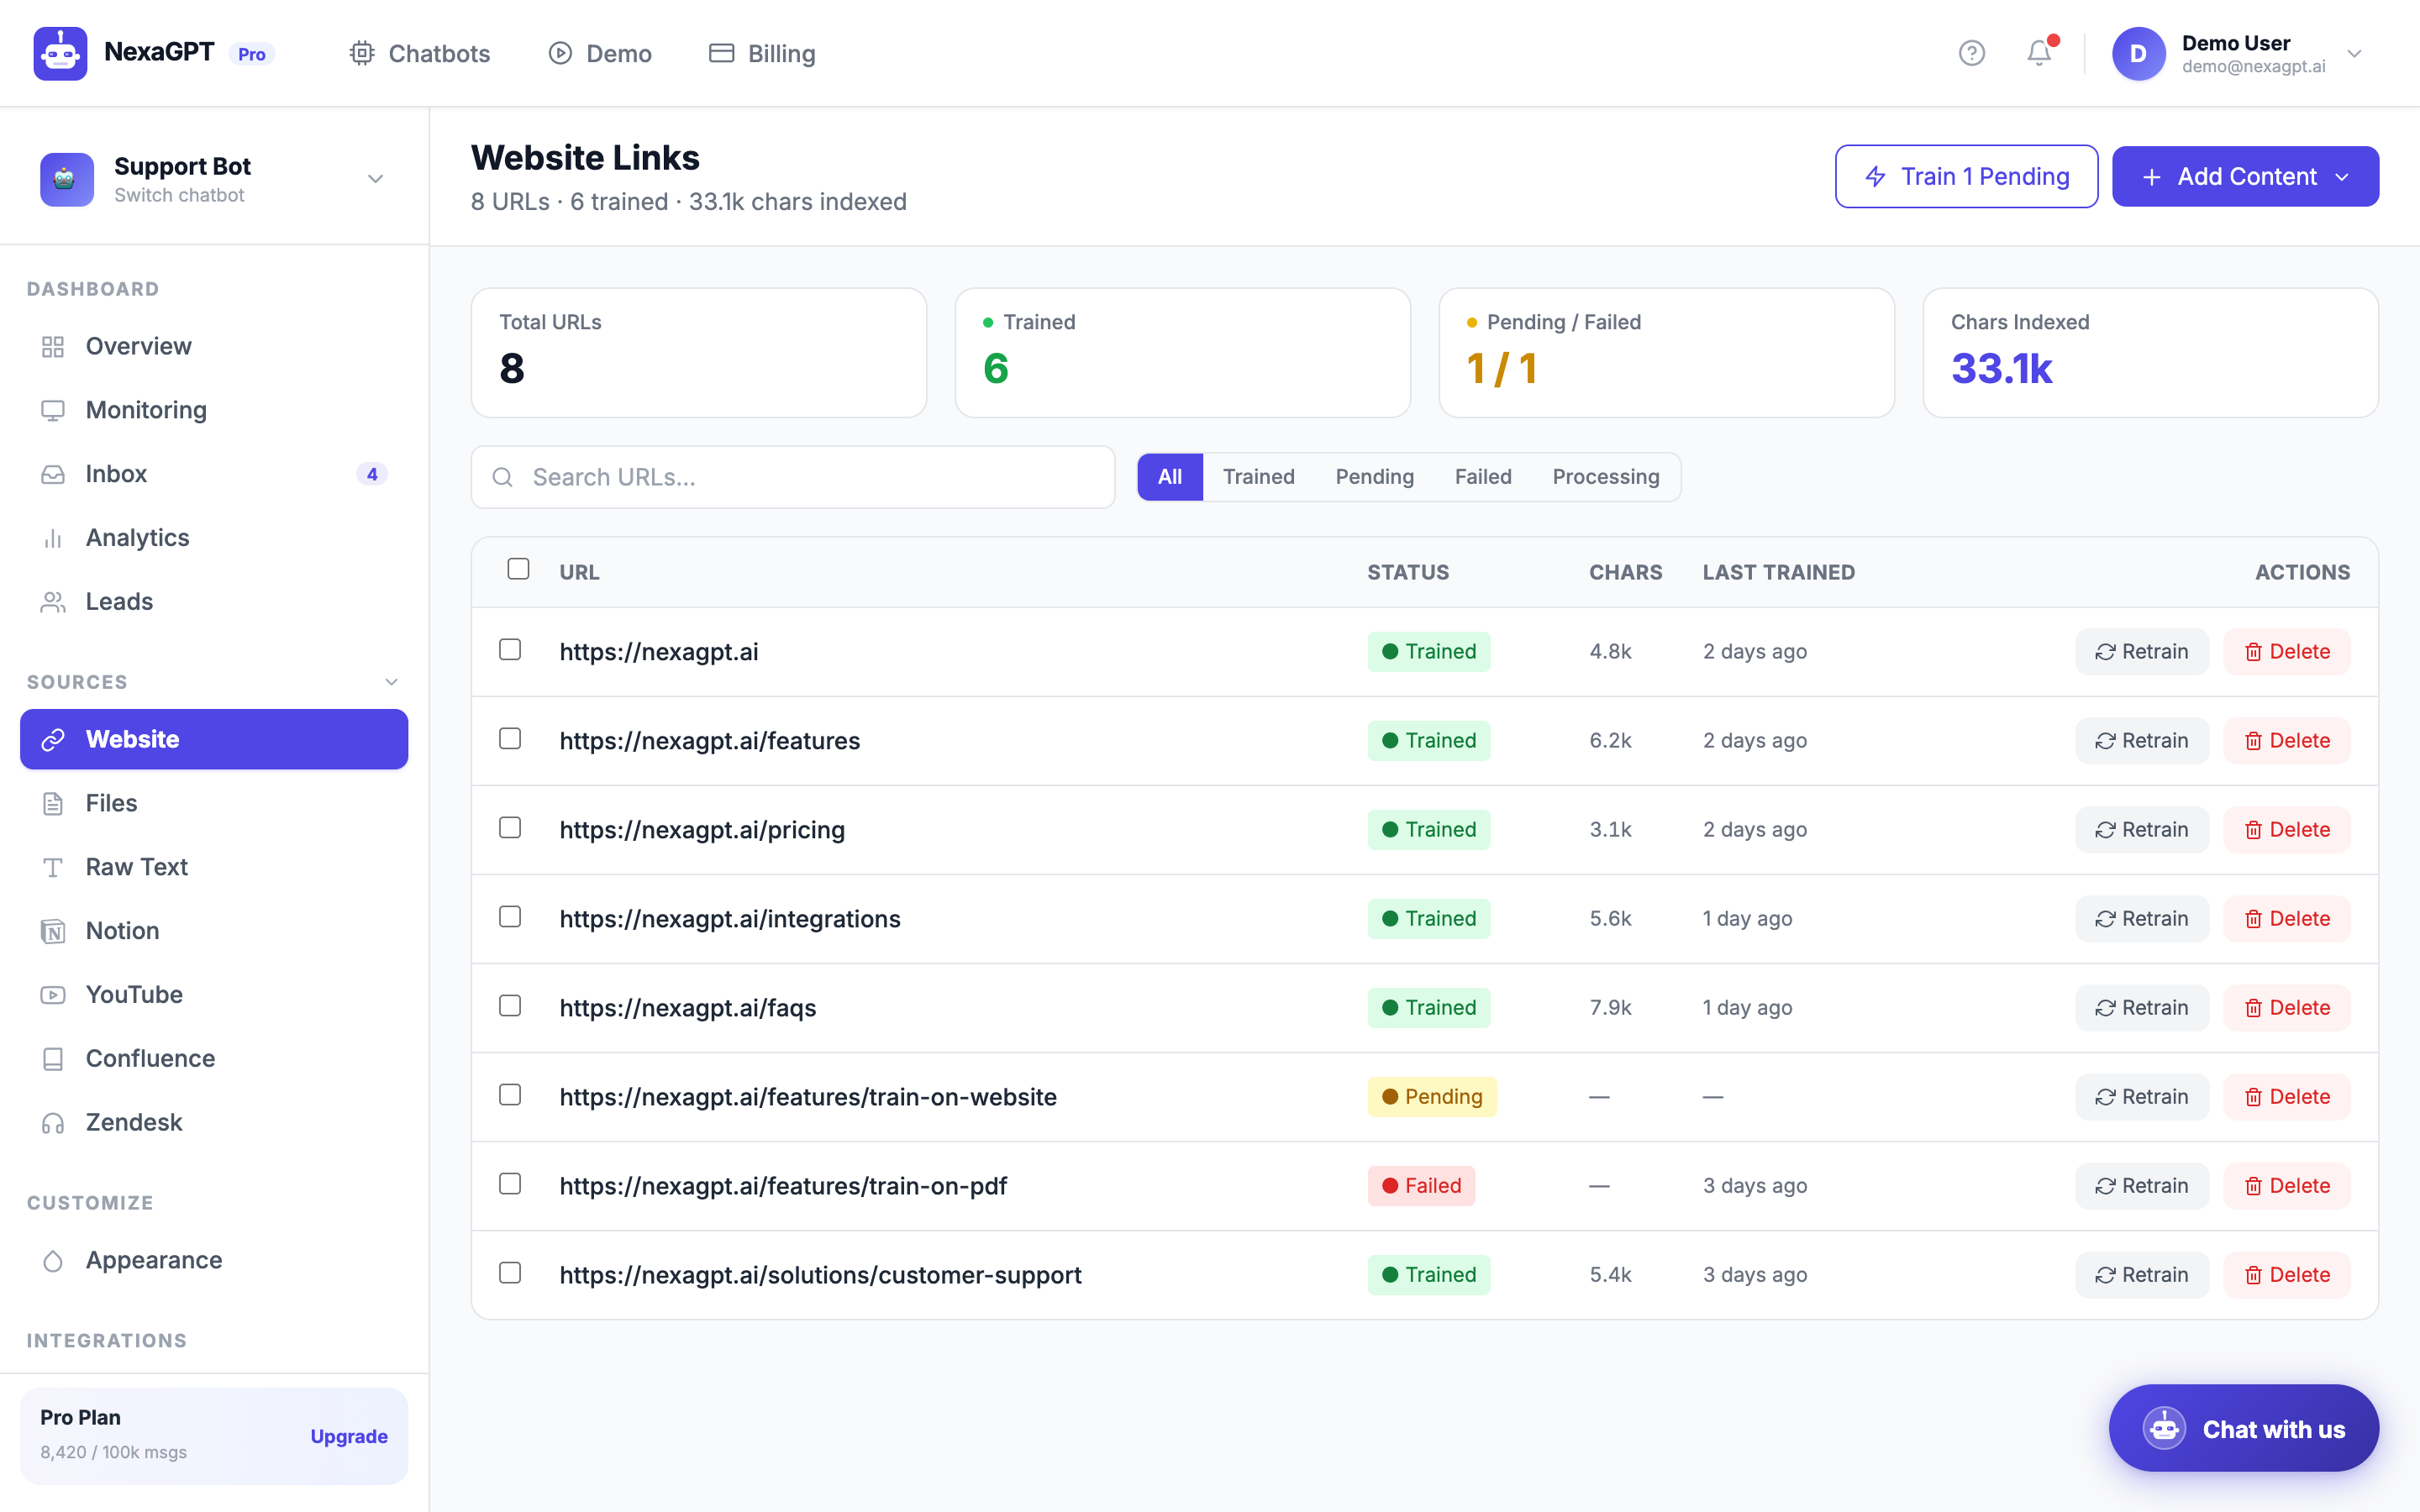Go to Monitoring in the sidebar
This screenshot has height=1512, width=2420.
point(214,410)
